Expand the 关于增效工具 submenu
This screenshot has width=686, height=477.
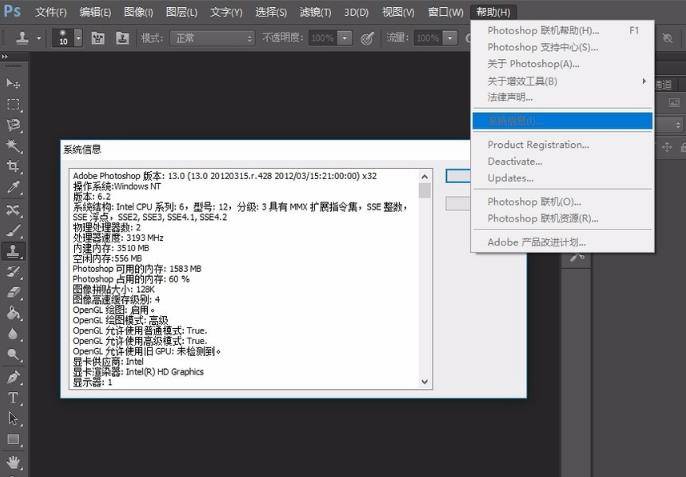coord(565,81)
